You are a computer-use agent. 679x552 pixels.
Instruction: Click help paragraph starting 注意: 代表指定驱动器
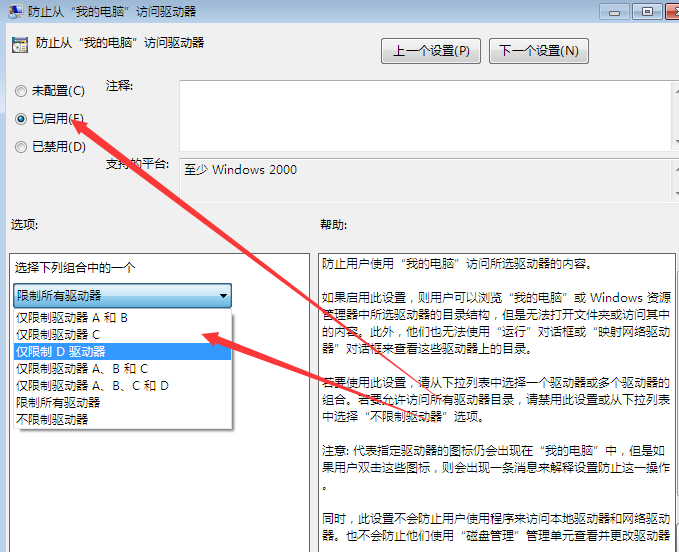coord(496,468)
